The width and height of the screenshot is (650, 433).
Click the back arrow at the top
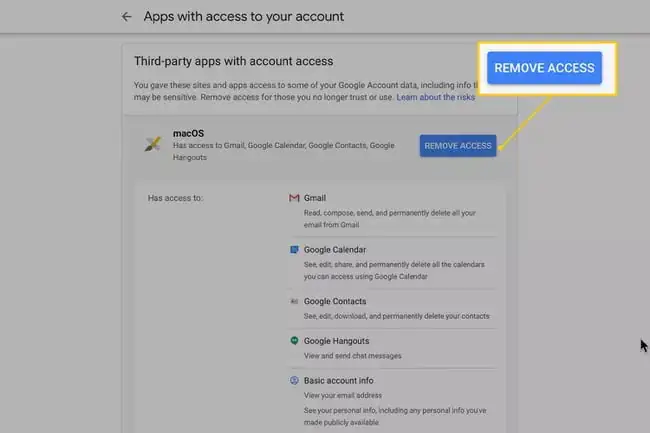tap(126, 17)
